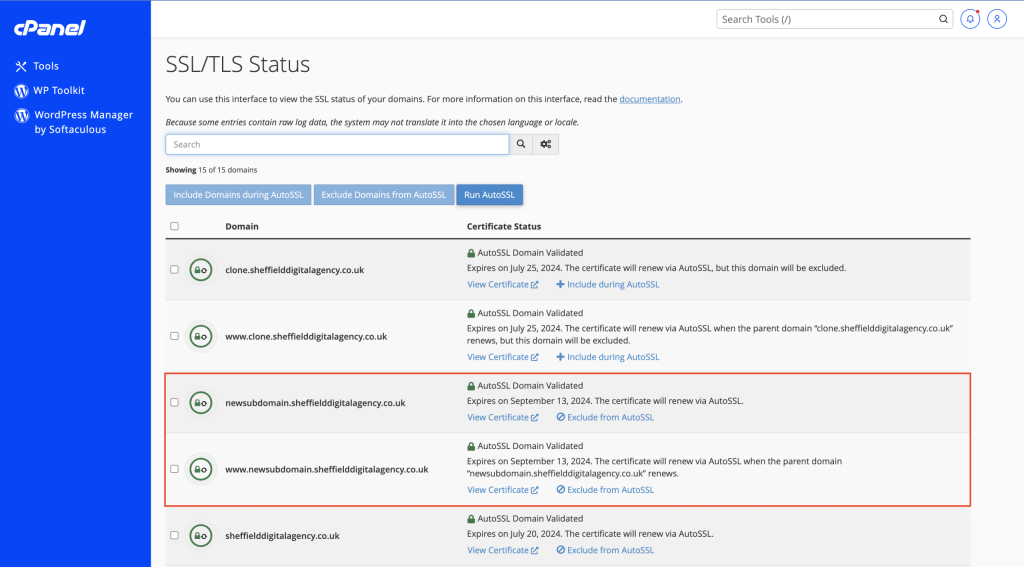Click domain name newsubdomain.sheffielddigitalagency.co.uk
This screenshot has width=1024, height=567.
click(315, 403)
